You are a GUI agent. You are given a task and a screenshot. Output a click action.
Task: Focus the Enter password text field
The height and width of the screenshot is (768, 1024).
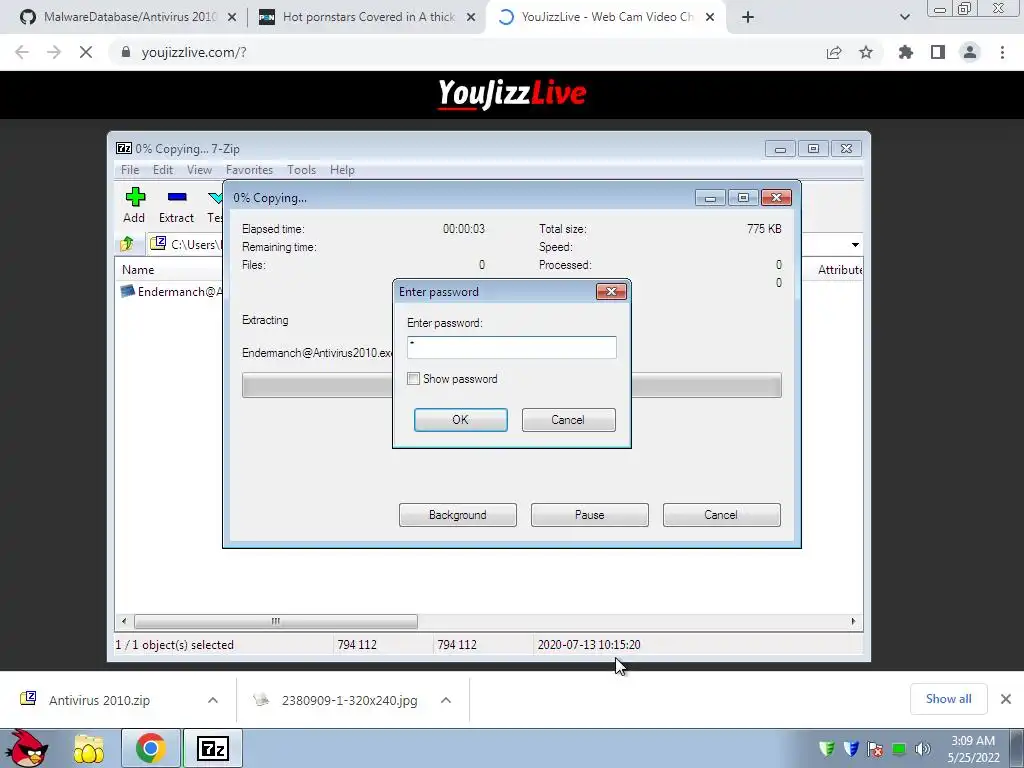[x=512, y=347]
